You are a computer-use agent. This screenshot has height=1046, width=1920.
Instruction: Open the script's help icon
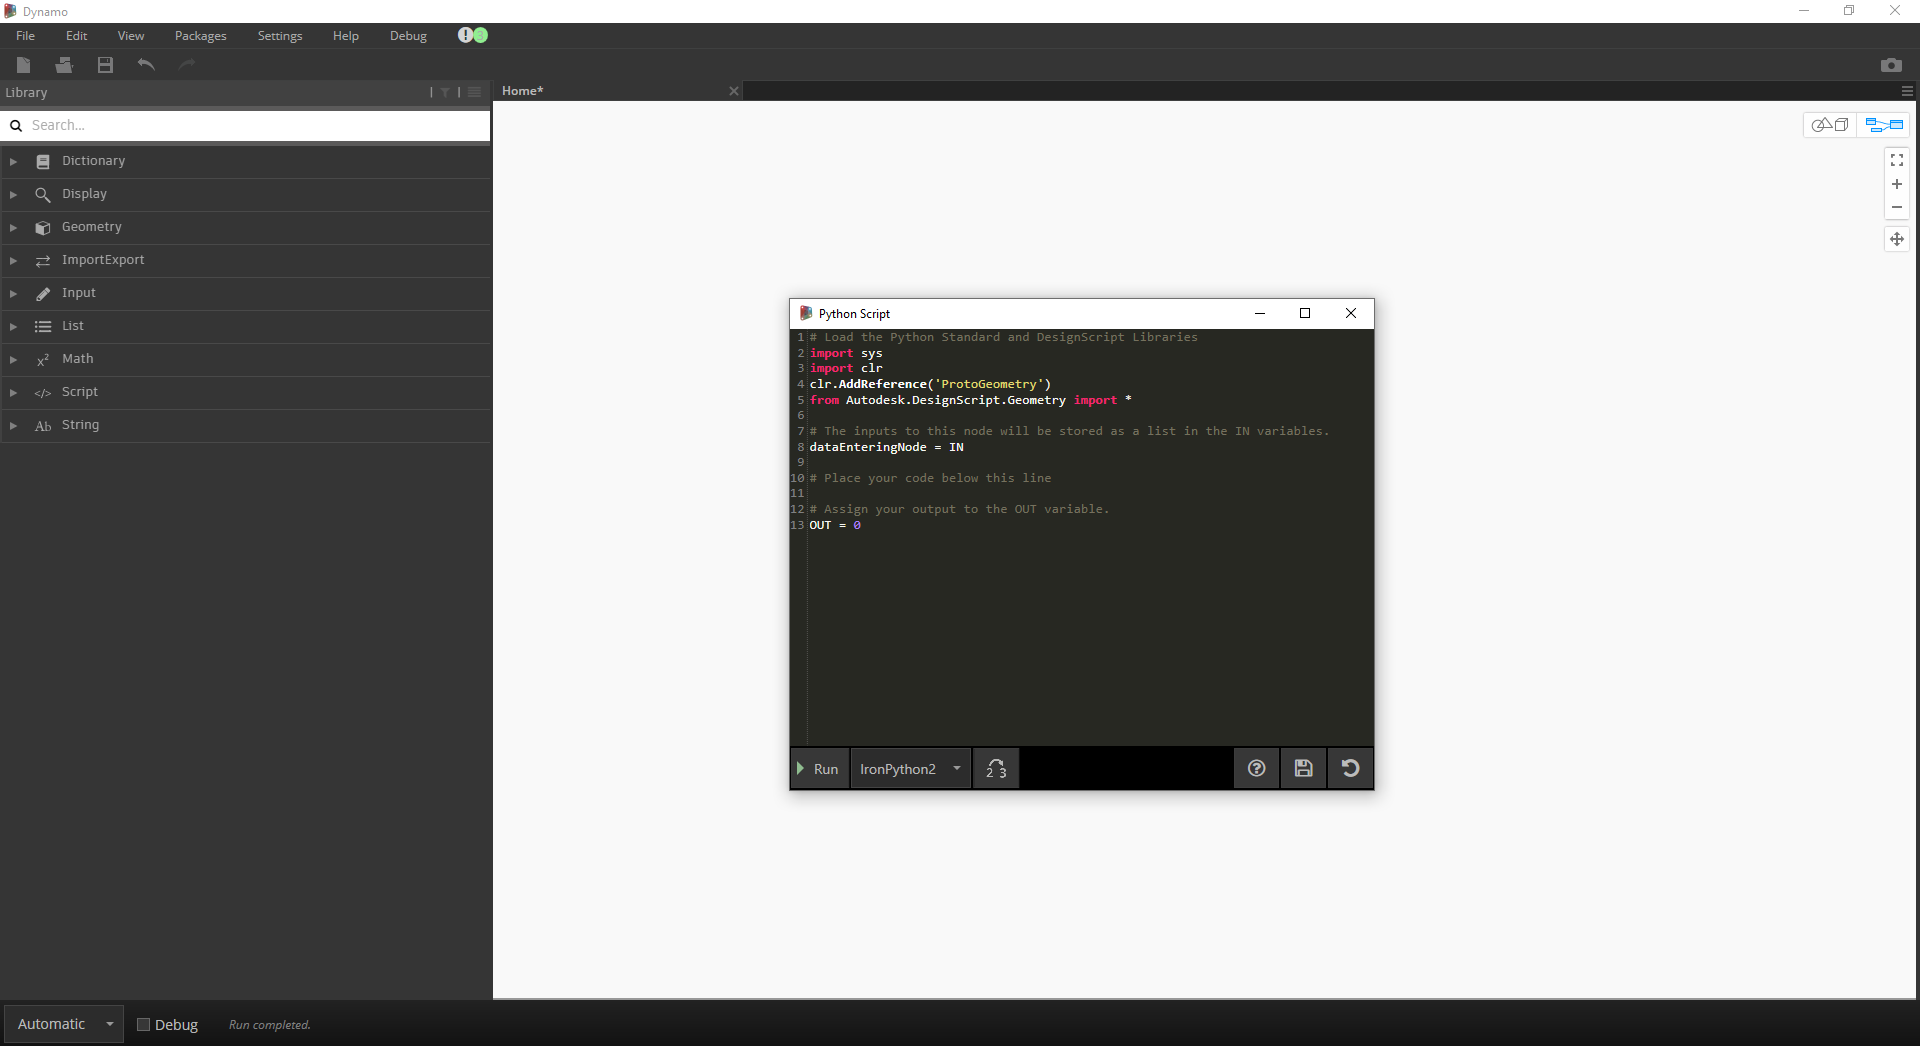[x=1256, y=768]
